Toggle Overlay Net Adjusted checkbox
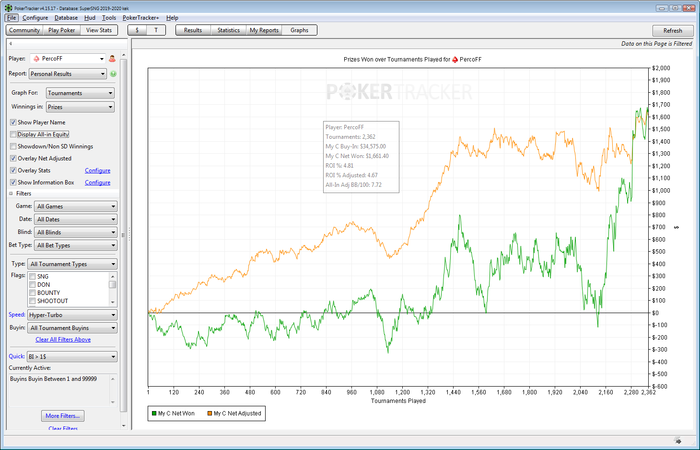700x450 pixels. [13, 158]
